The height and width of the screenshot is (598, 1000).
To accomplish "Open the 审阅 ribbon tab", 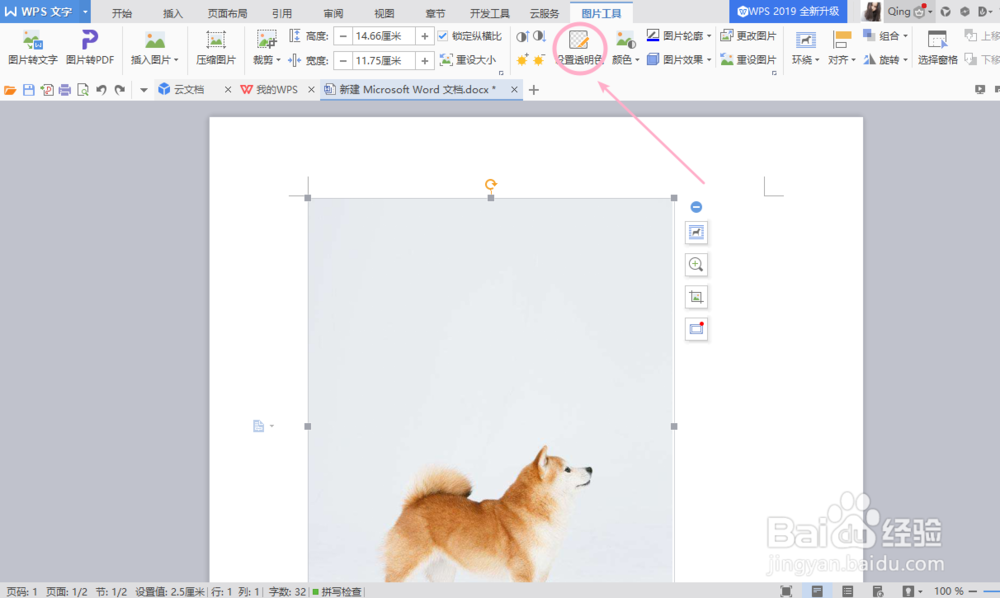I will [334, 13].
